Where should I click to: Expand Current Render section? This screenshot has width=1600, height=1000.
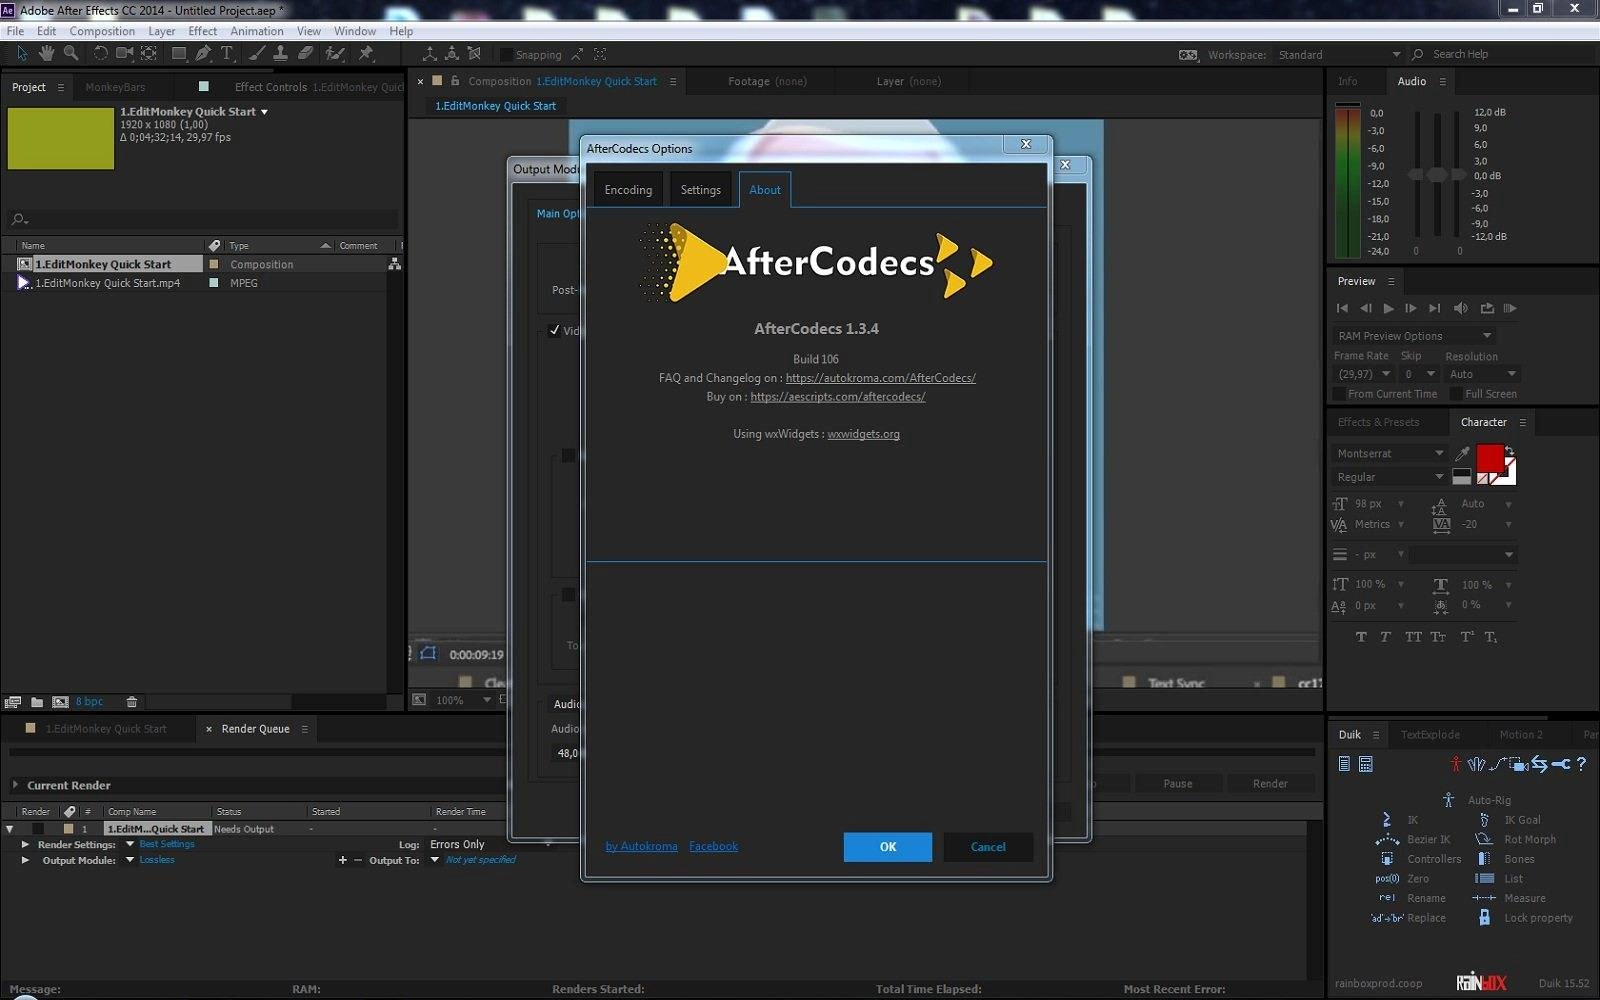tap(15, 785)
